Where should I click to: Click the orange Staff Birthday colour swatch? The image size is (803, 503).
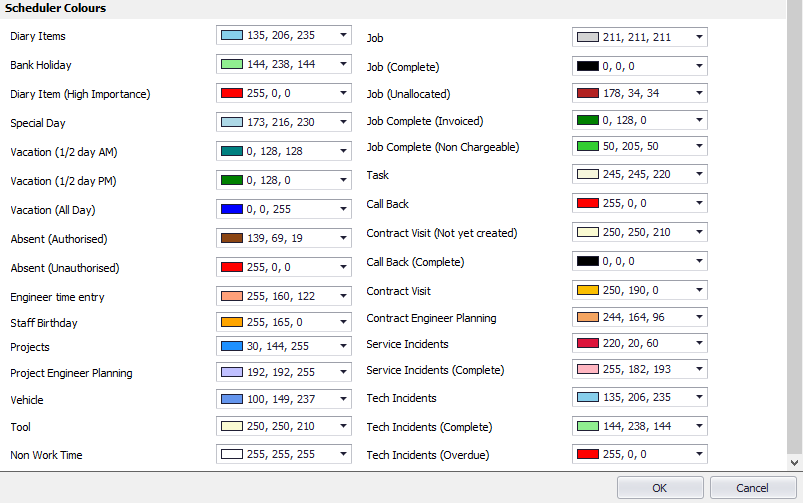point(231,323)
